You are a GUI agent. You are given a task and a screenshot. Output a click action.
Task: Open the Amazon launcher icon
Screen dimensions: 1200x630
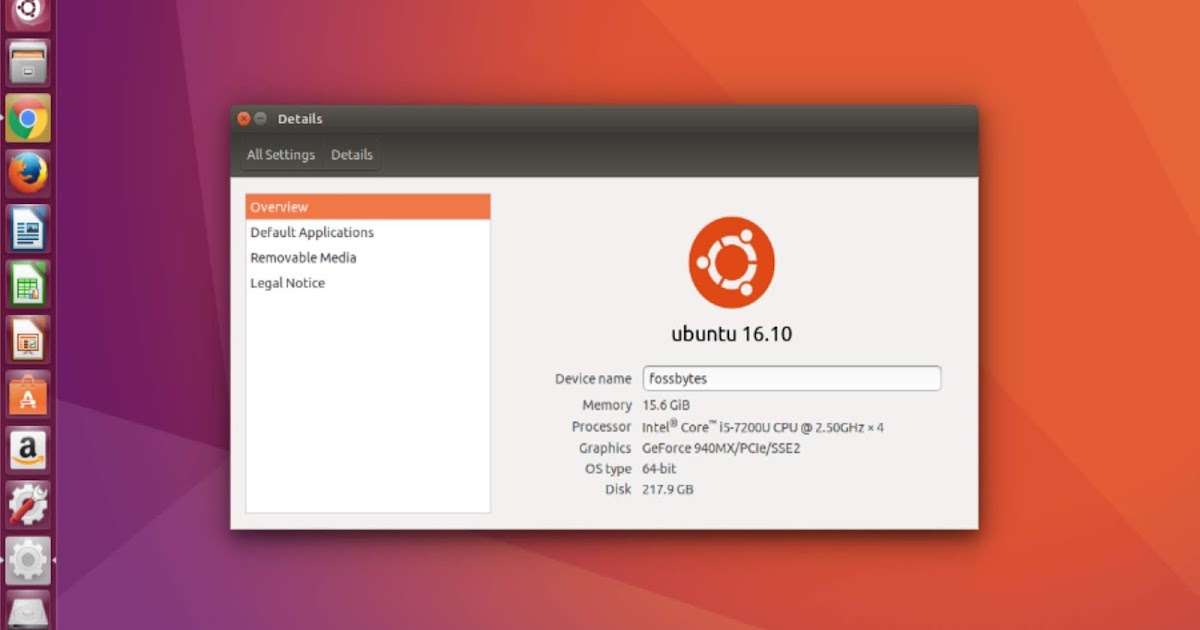(28, 450)
